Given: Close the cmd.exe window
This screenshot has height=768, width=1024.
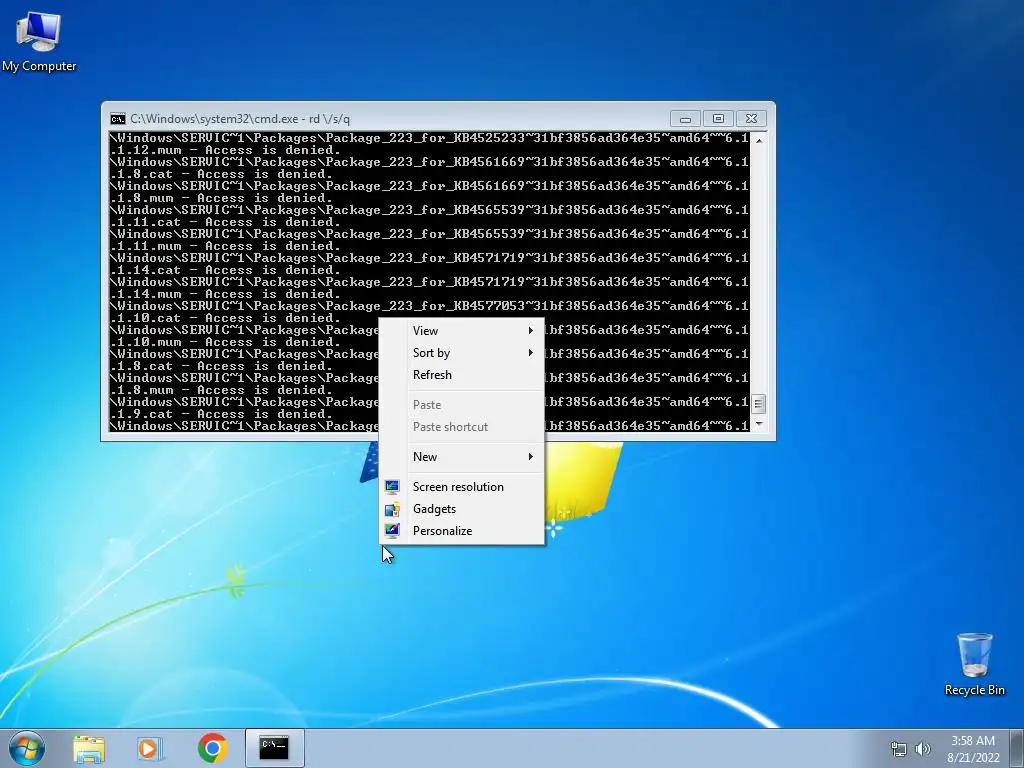Looking at the screenshot, I should (751, 119).
